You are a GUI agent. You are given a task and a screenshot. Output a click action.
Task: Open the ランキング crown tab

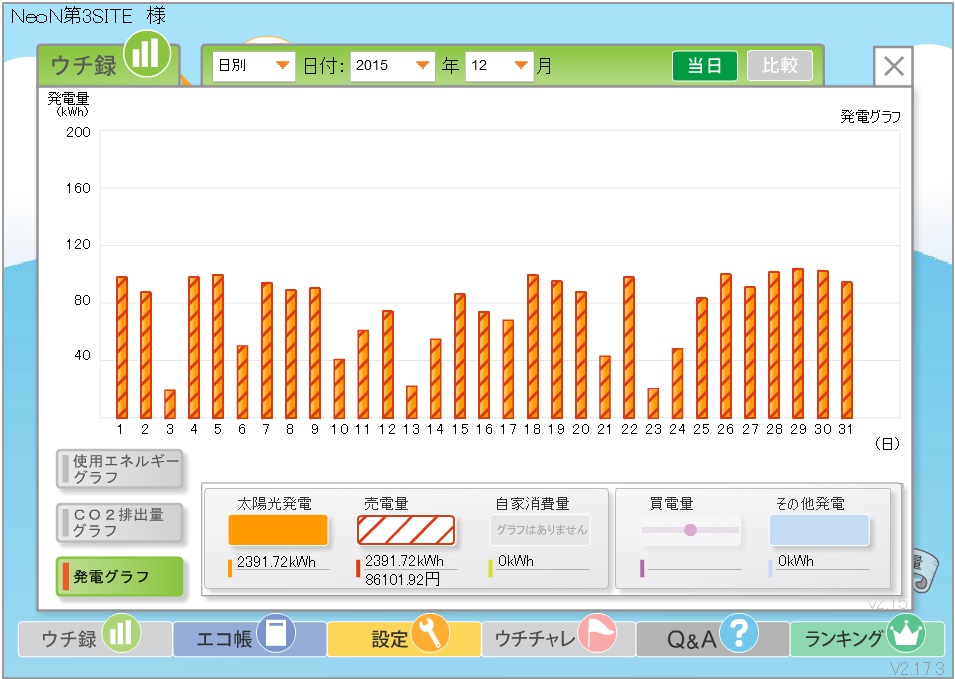point(867,638)
